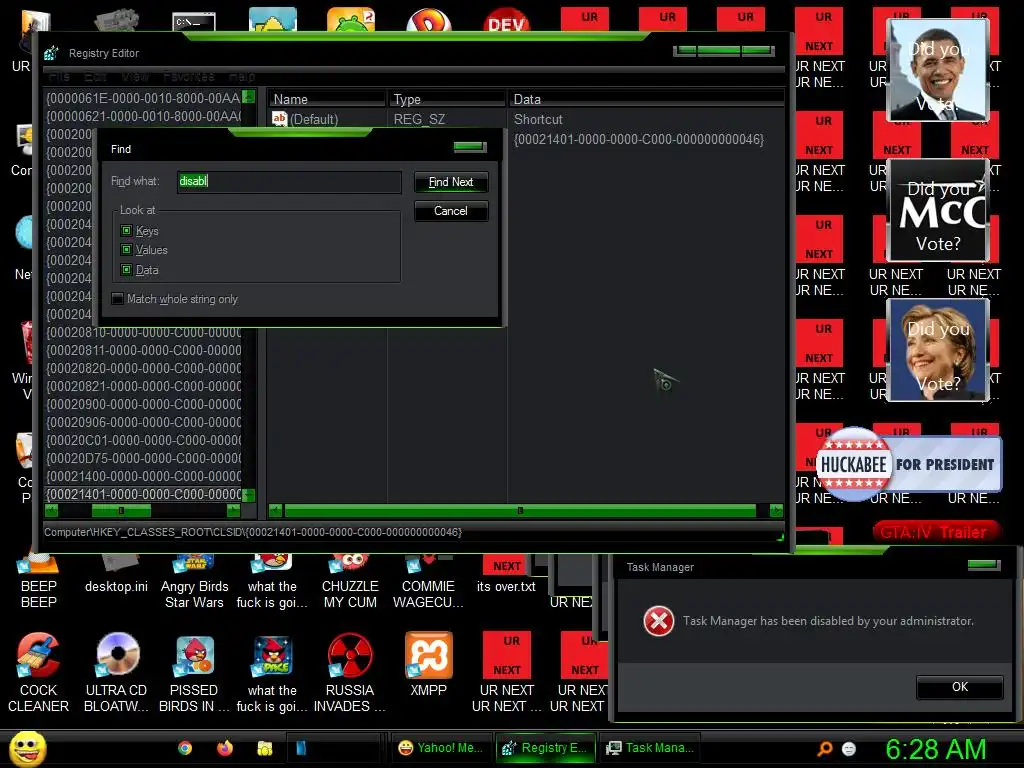Open Angry Birds Star Wars desktop shortcut
The image size is (1024, 768).
pos(194,563)
